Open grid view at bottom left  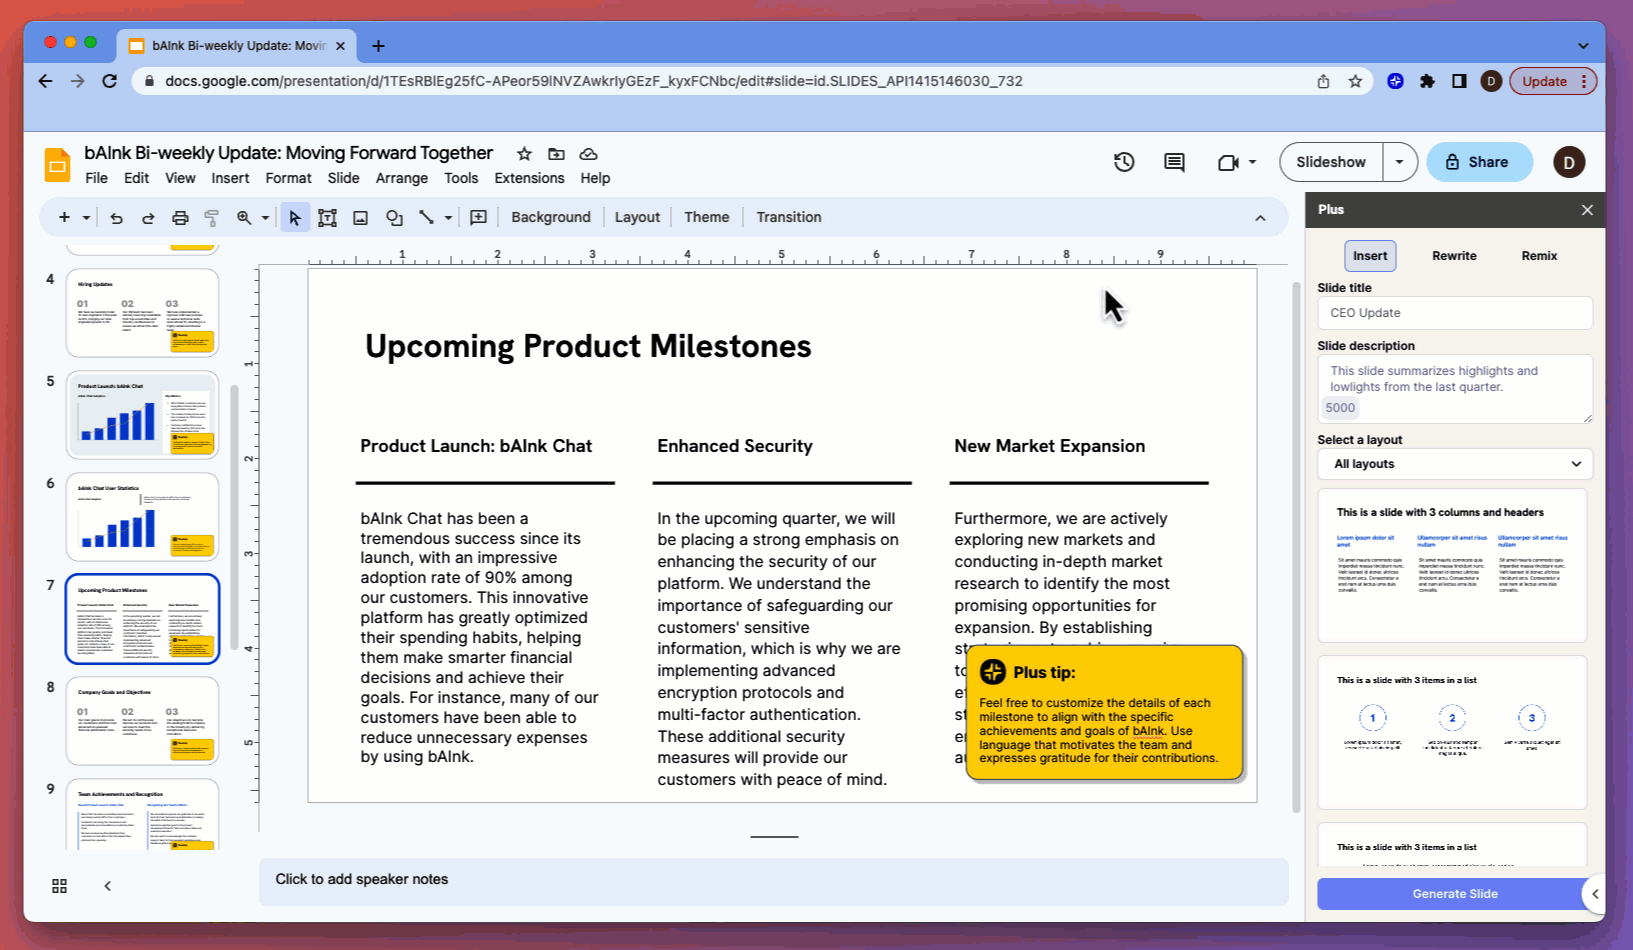(x=59, y=886)
